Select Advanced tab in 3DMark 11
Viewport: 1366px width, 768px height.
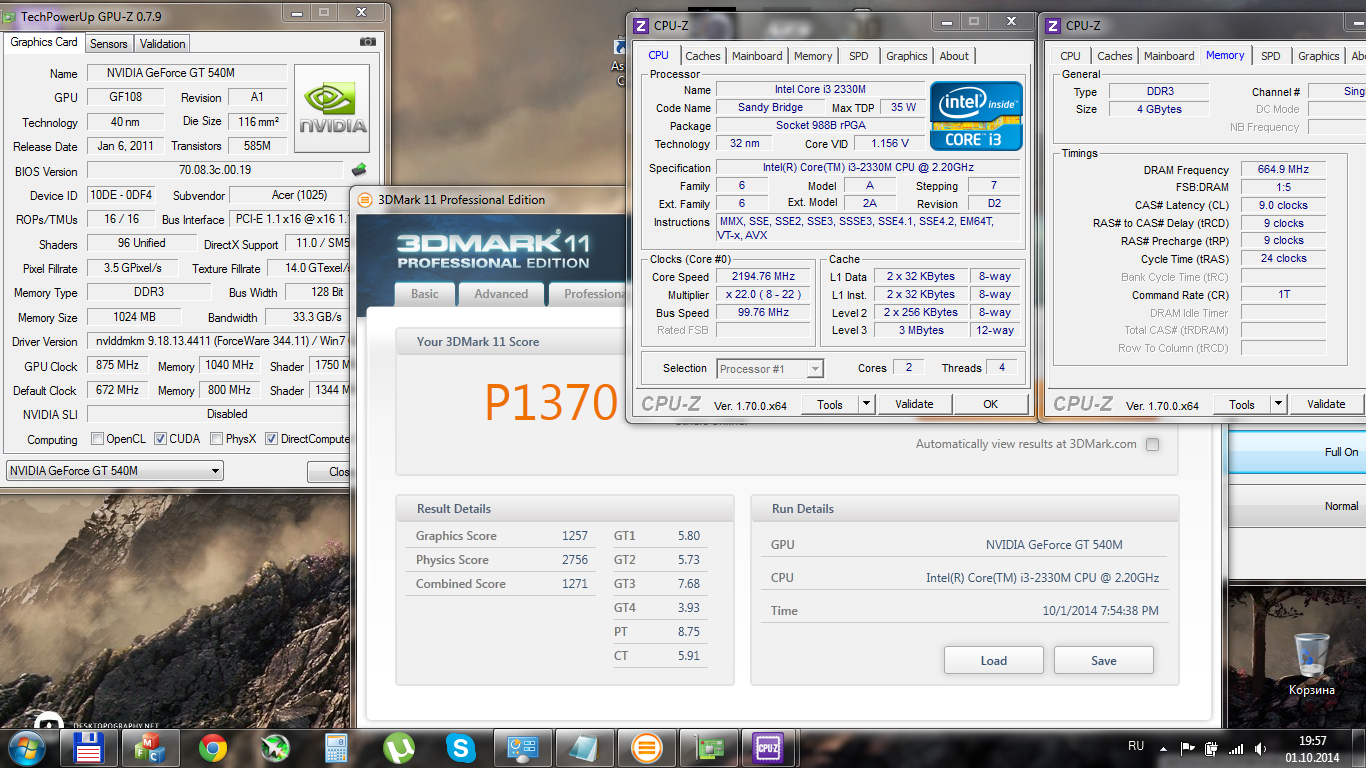(501, 294)
